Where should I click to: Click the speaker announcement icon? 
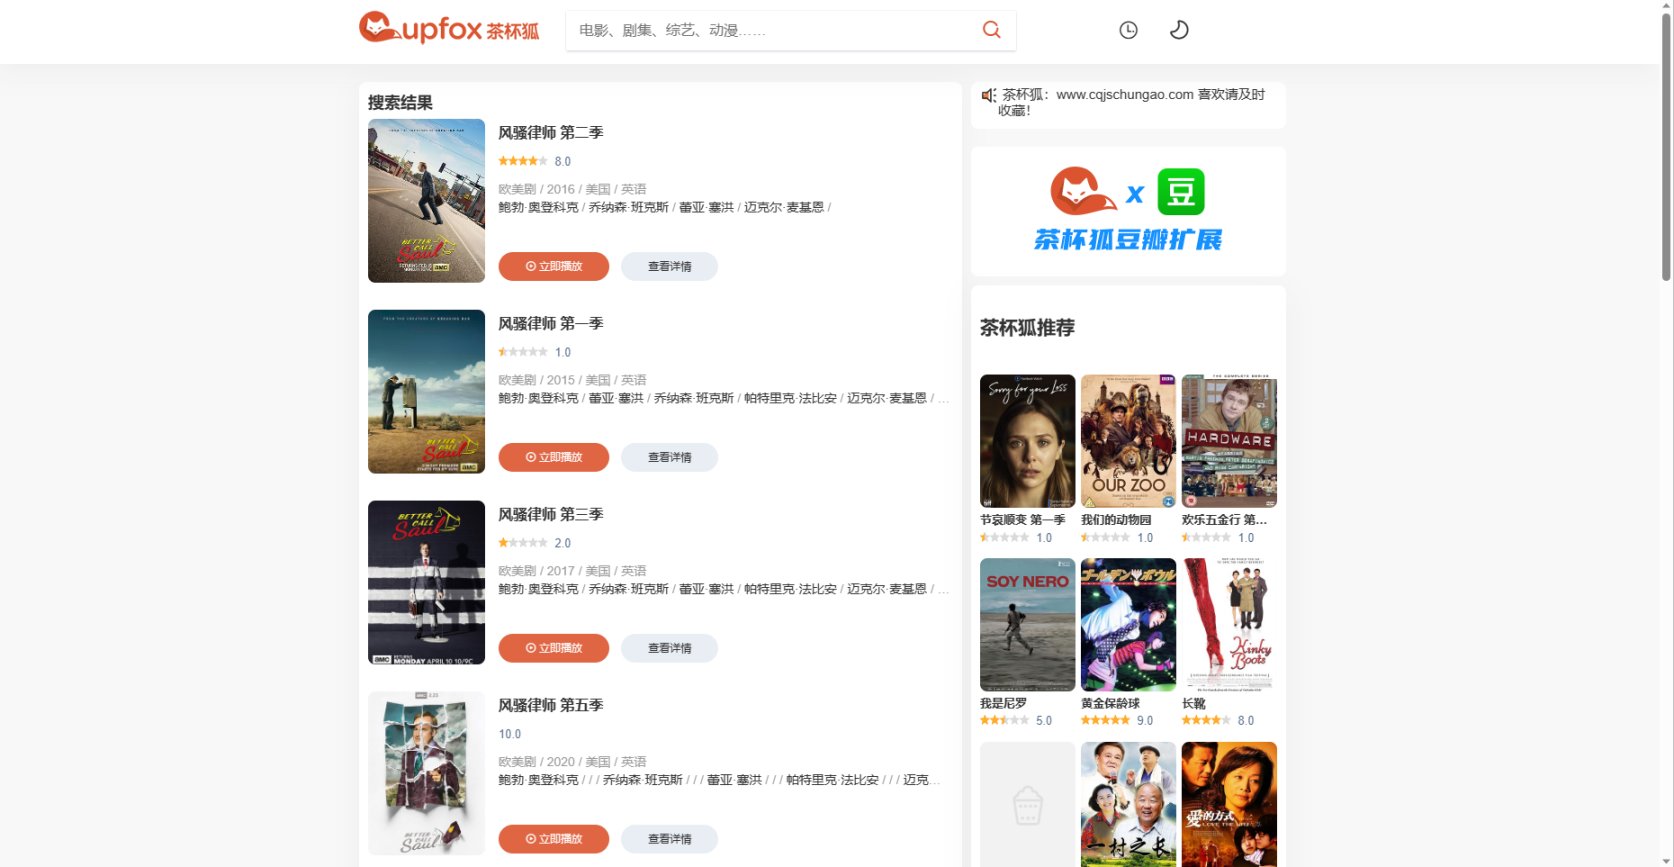pyautogui.click(x=988, y=95)
